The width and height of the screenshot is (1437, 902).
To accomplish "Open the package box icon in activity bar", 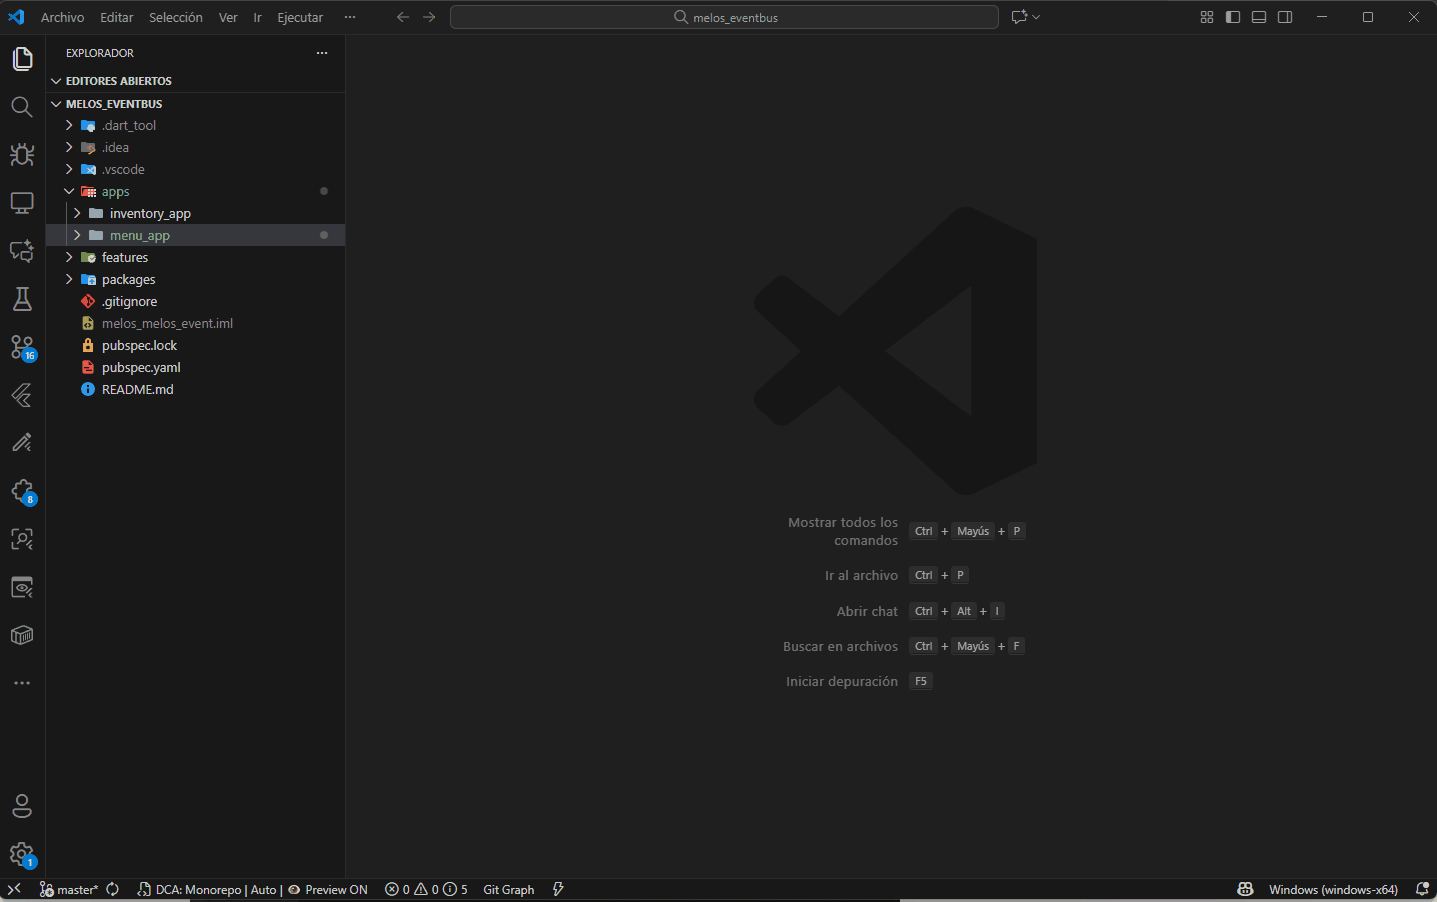I will (x=22, y=635).
